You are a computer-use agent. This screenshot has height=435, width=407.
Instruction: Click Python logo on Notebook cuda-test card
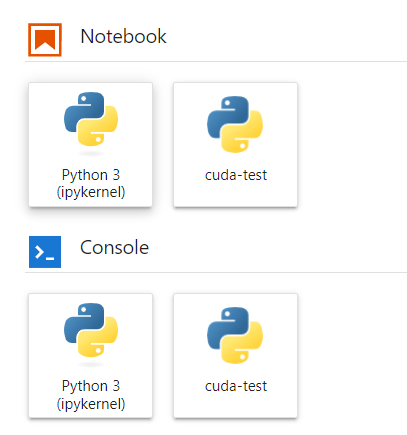pos(235,124)
